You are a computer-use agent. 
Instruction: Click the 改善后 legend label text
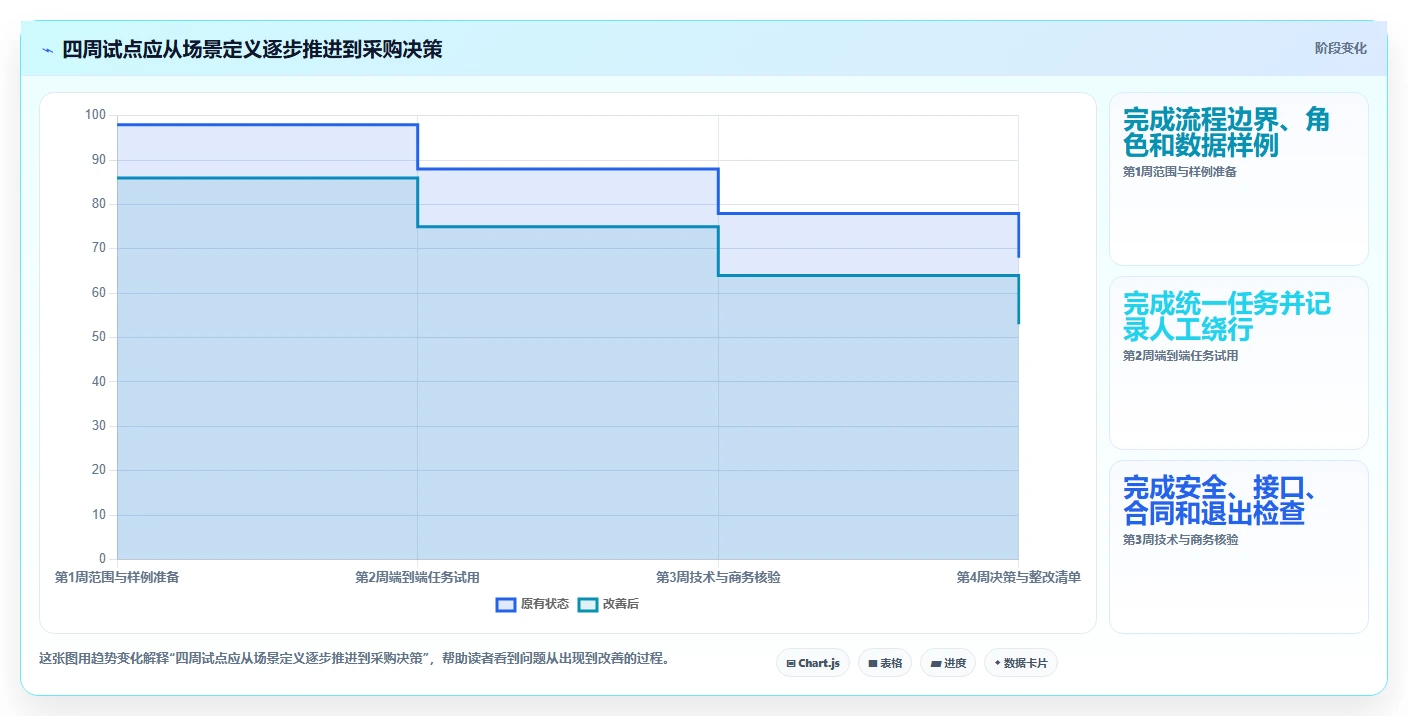click(620, 604)
